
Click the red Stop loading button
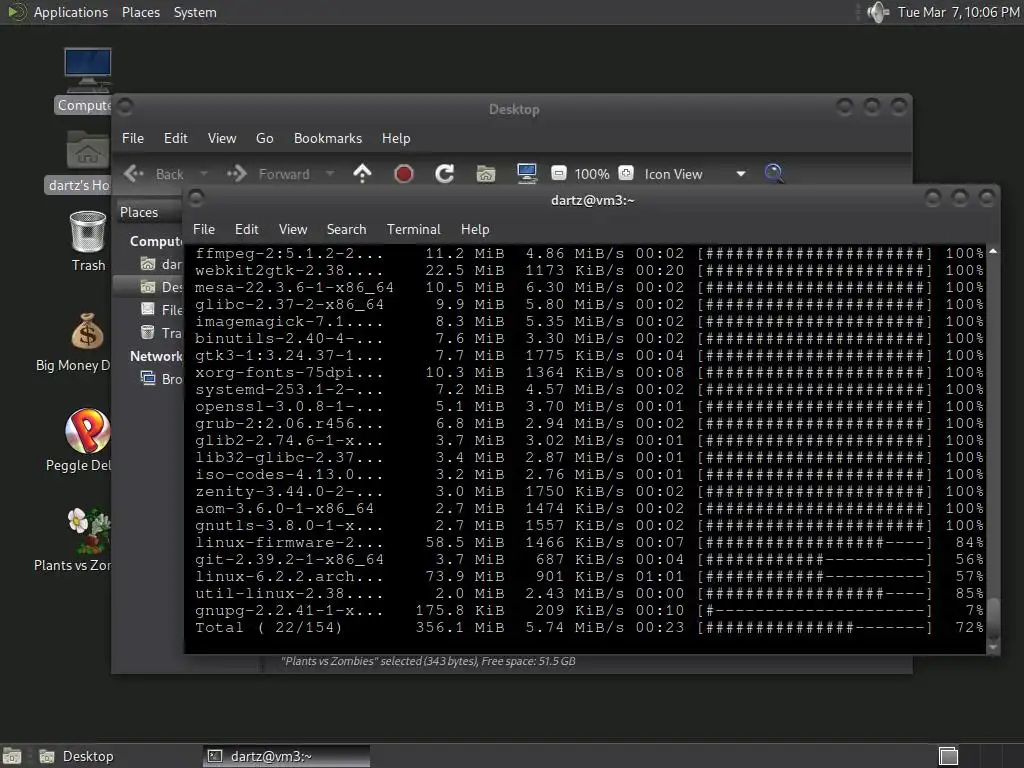coord(404,174)
